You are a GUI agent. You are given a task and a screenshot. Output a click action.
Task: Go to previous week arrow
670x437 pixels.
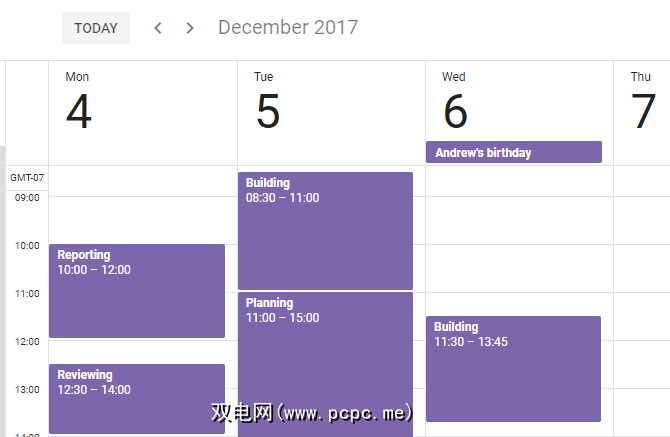click(158, 28)
